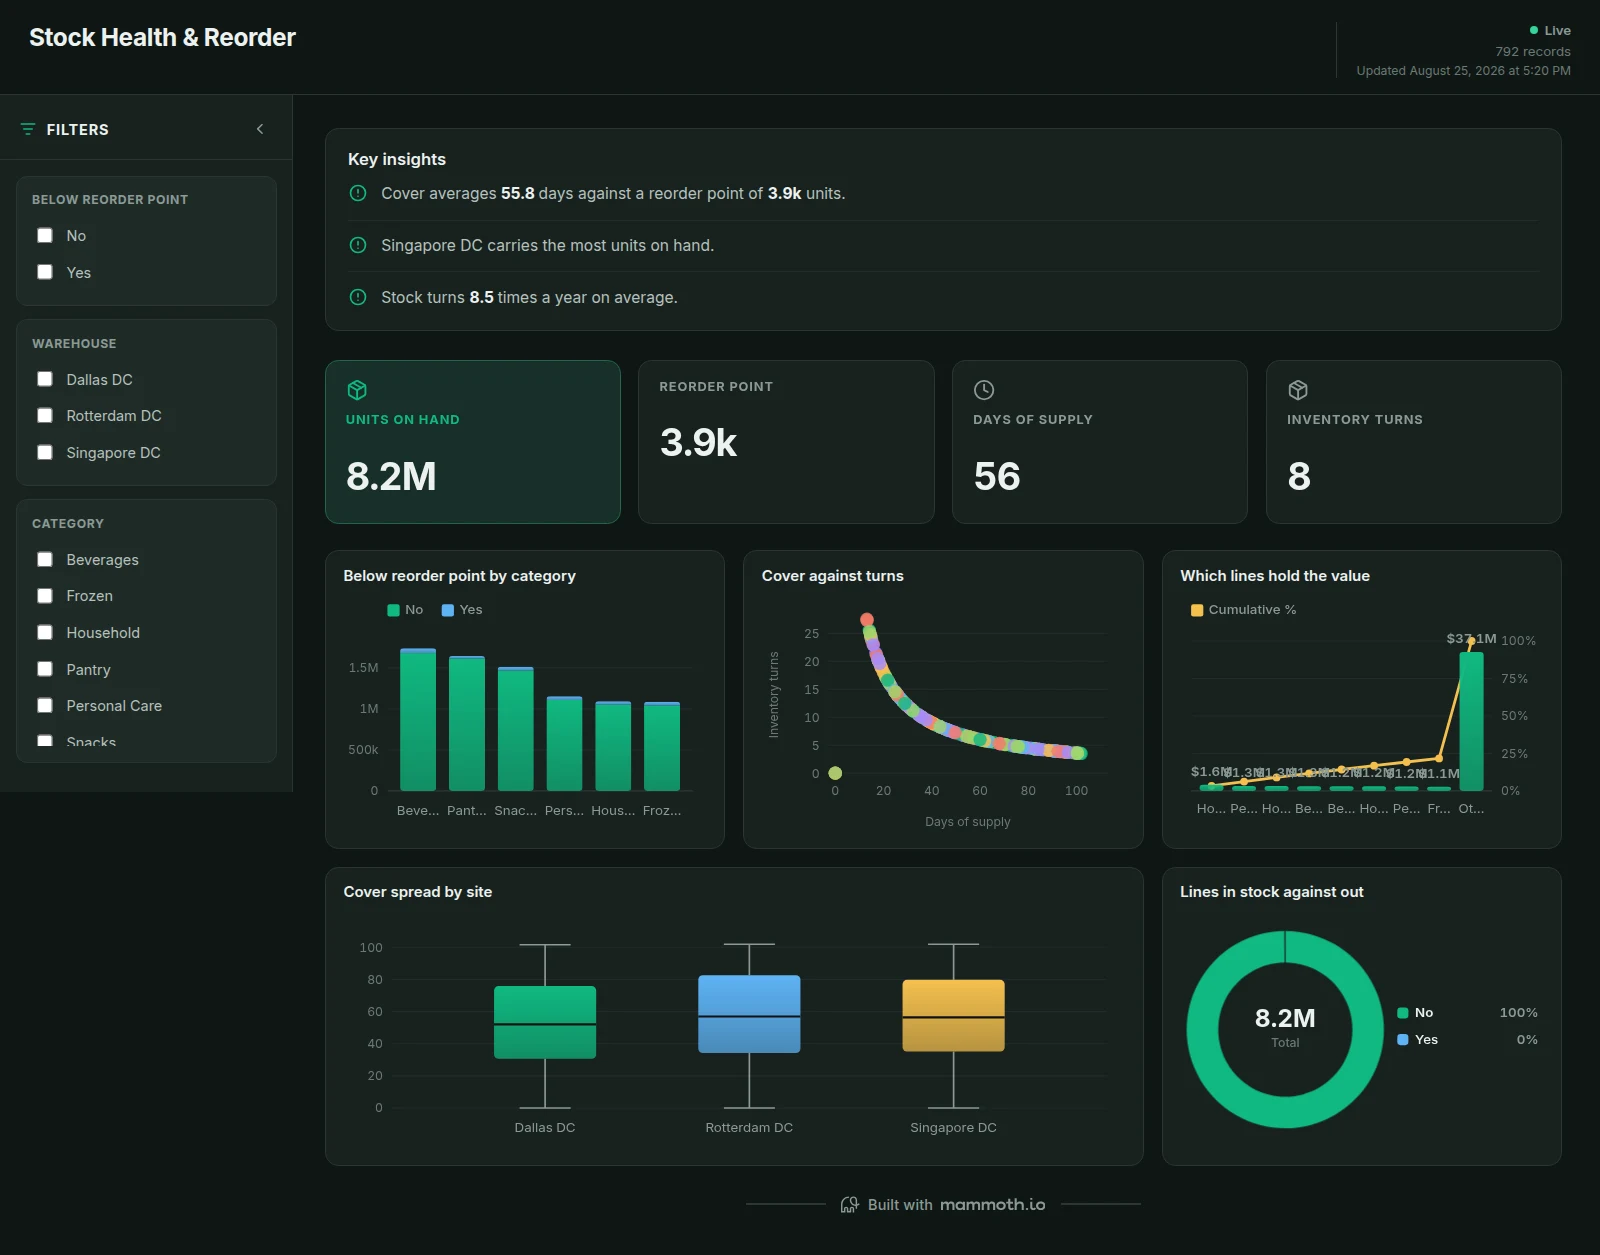Click the Frozen bar in category chart
The image size is (1600, 1255).
[x=662, y=747]
